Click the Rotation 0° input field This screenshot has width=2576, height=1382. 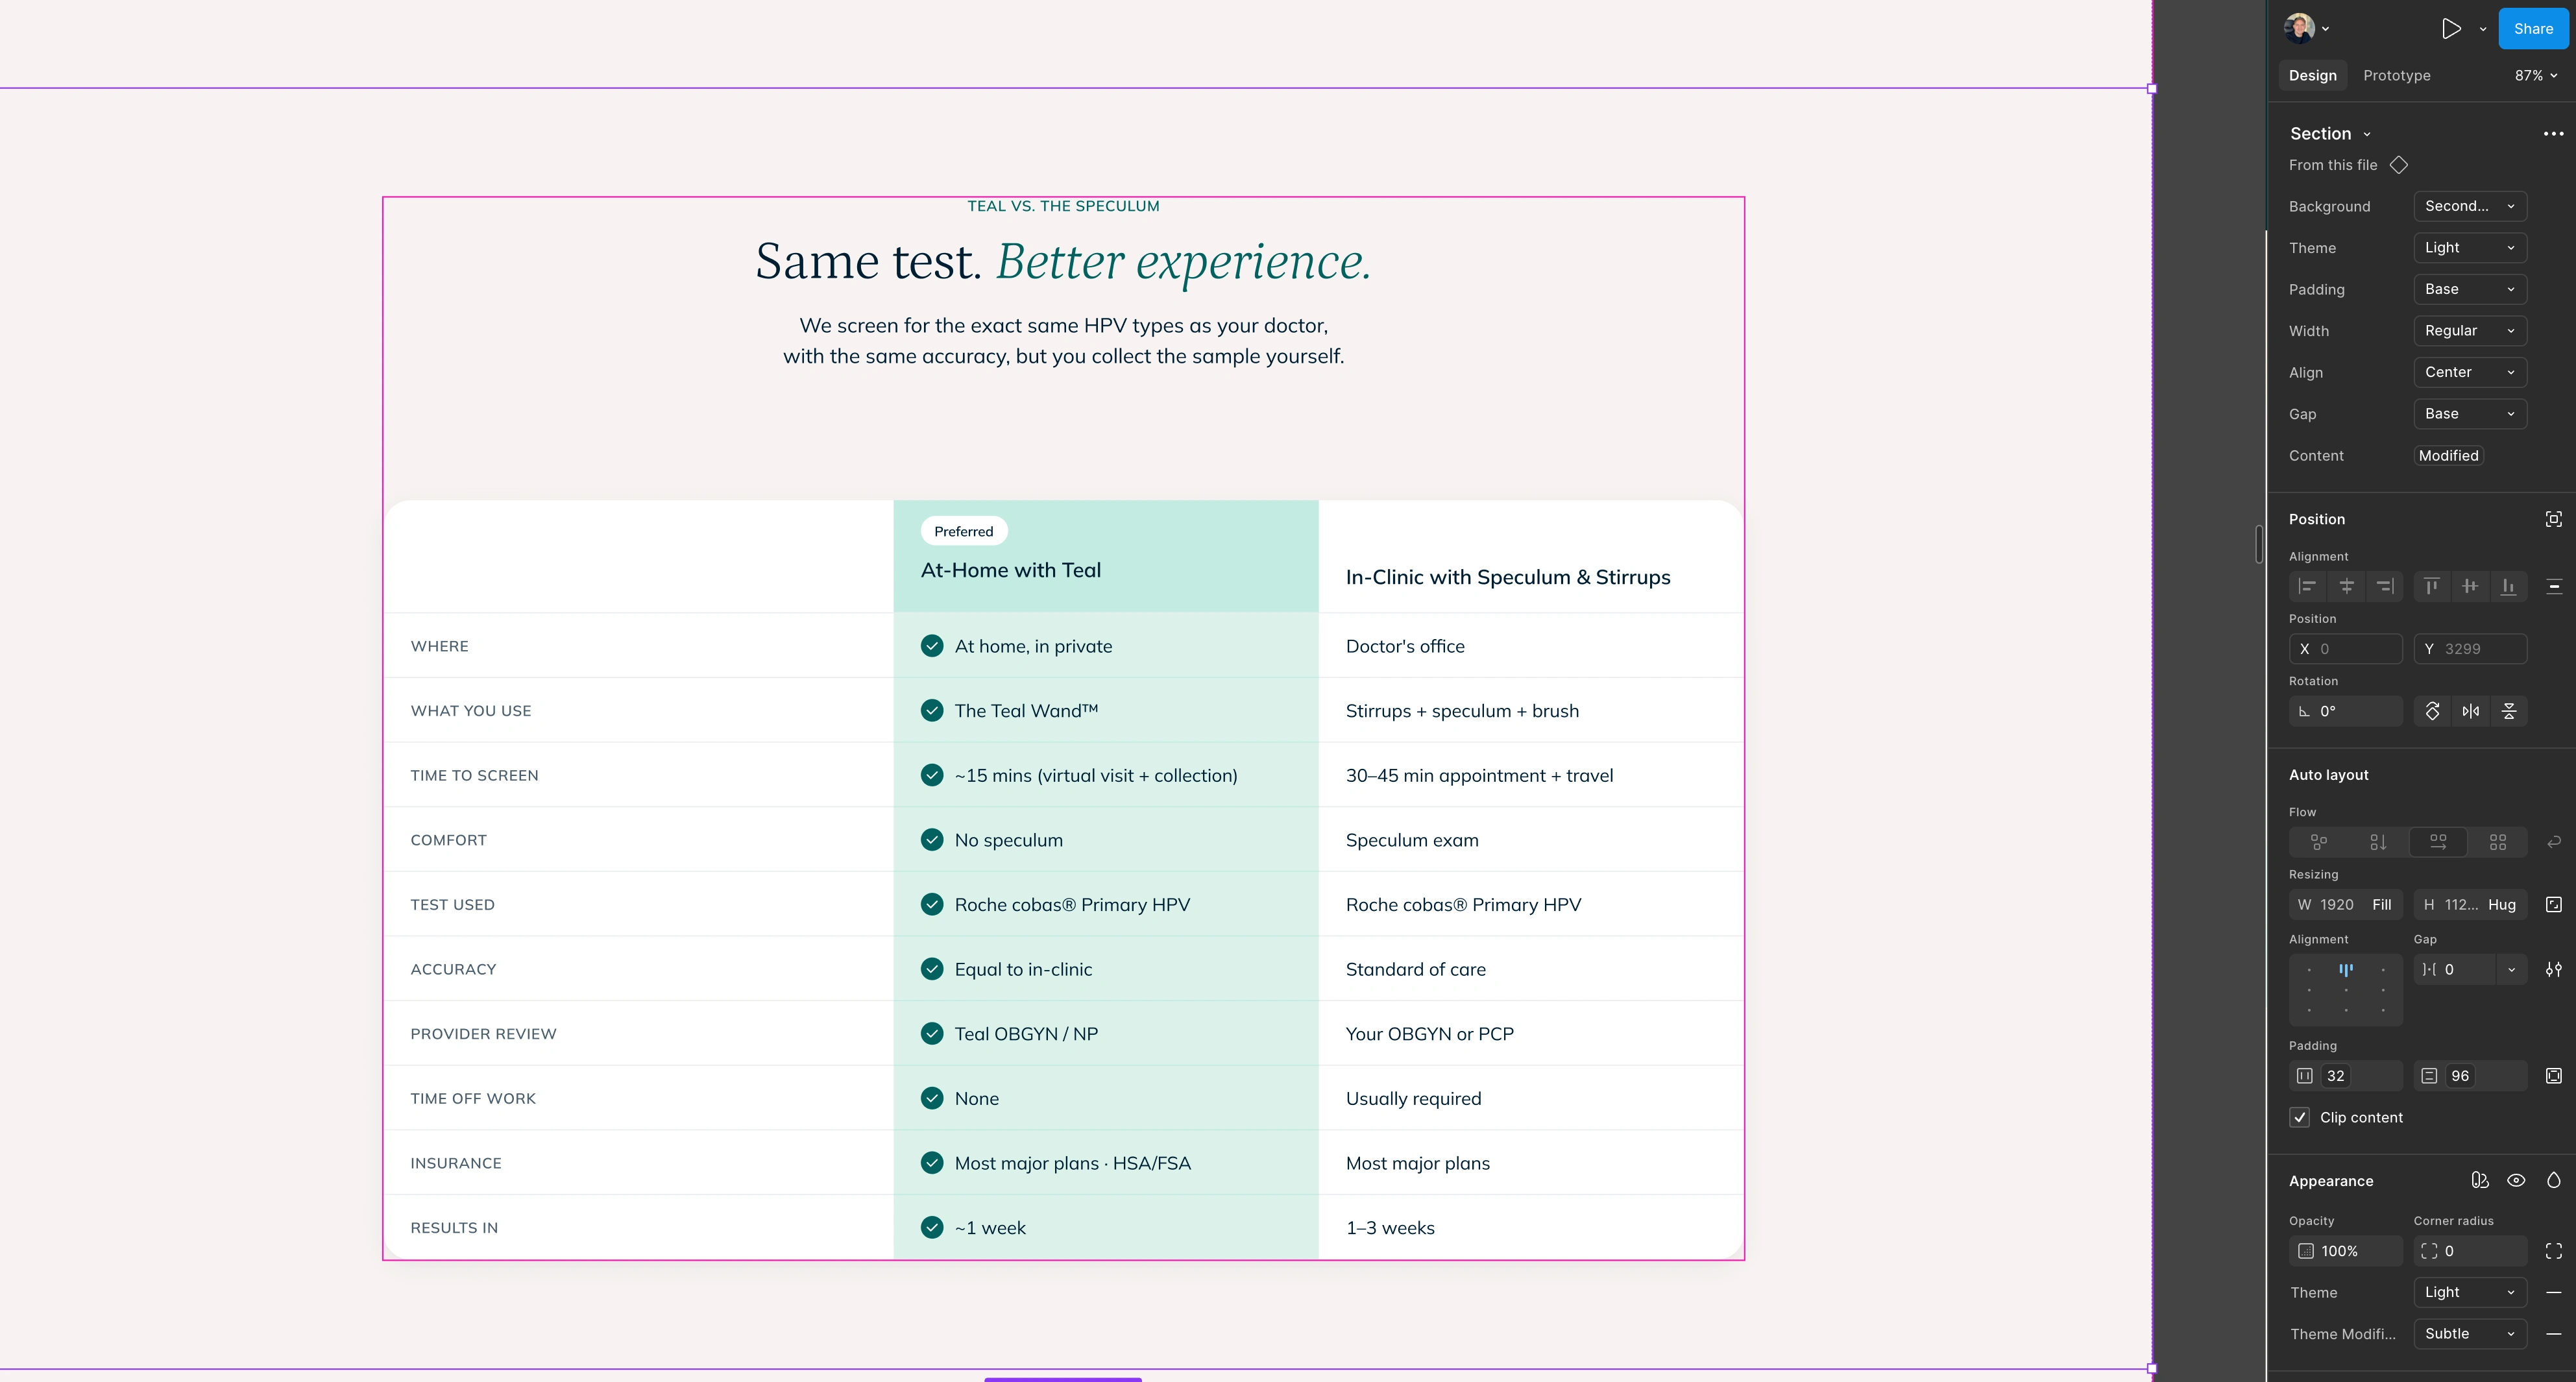click(x=2345, y=711)
